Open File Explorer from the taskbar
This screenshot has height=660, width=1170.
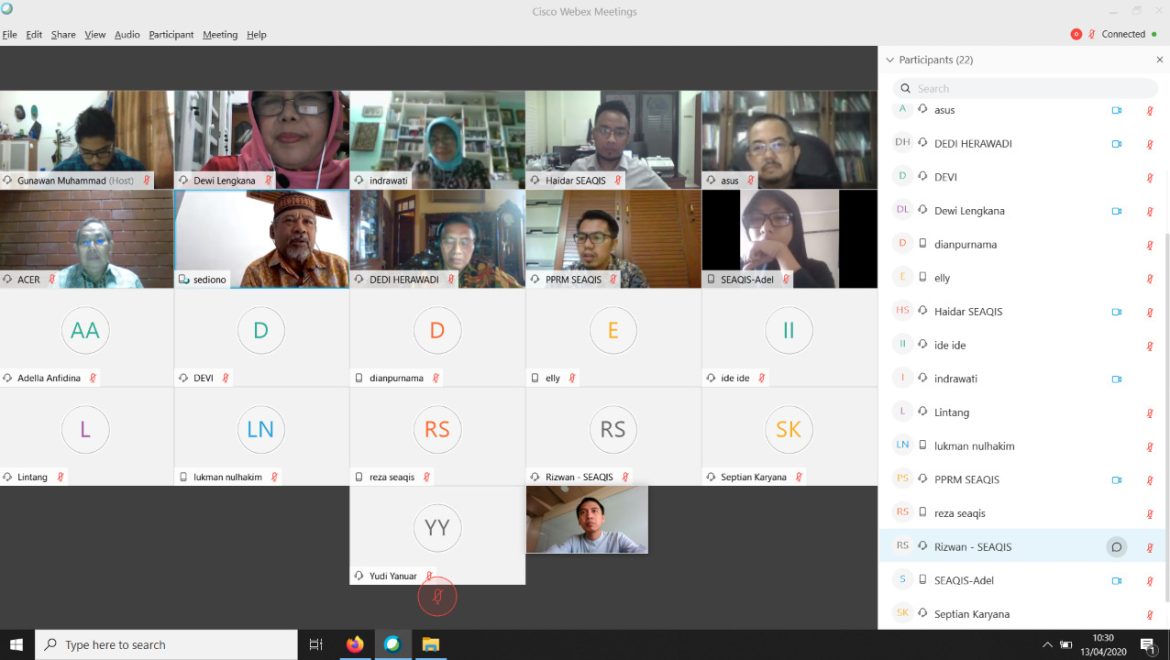coord(430,644)
